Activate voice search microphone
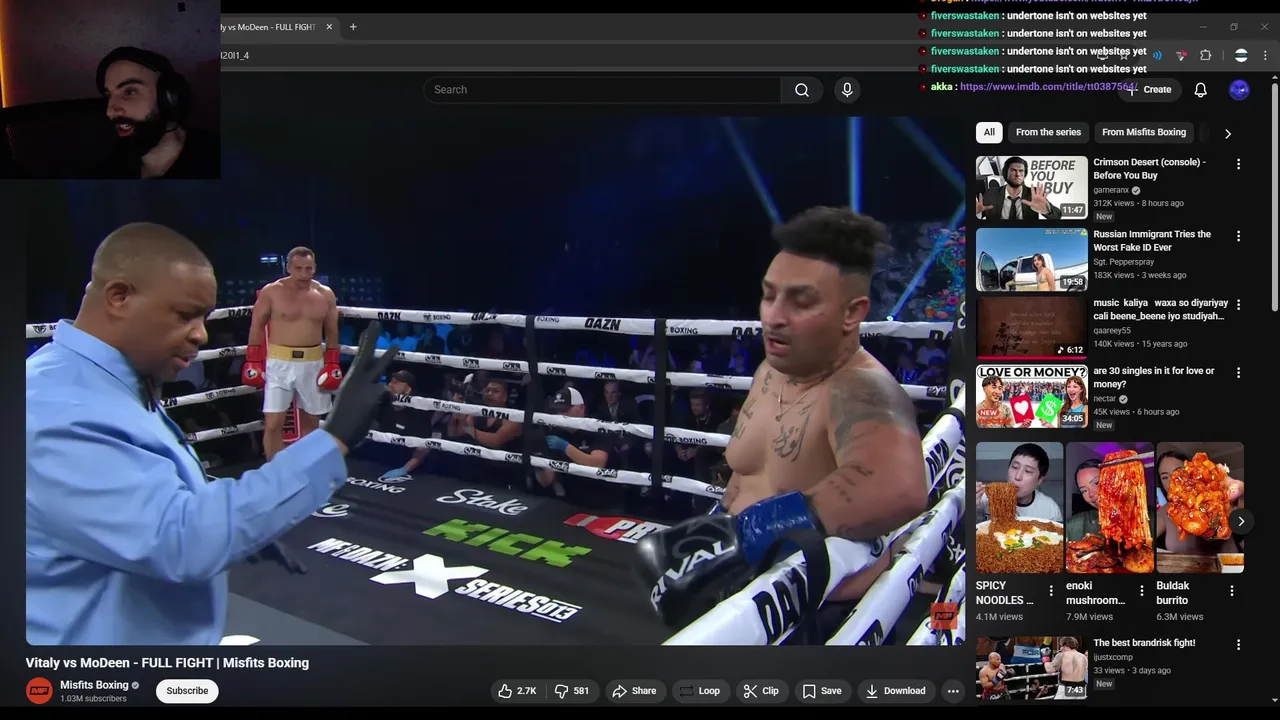 click(x=847, y=90)
